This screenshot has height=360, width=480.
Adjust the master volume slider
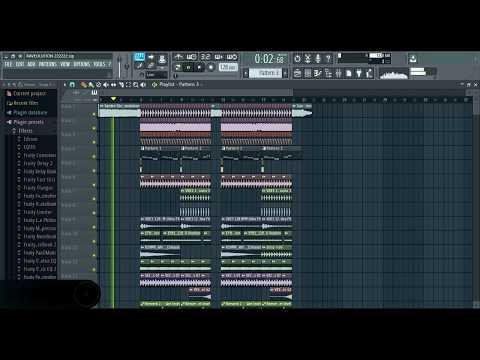tap(119, 67)
